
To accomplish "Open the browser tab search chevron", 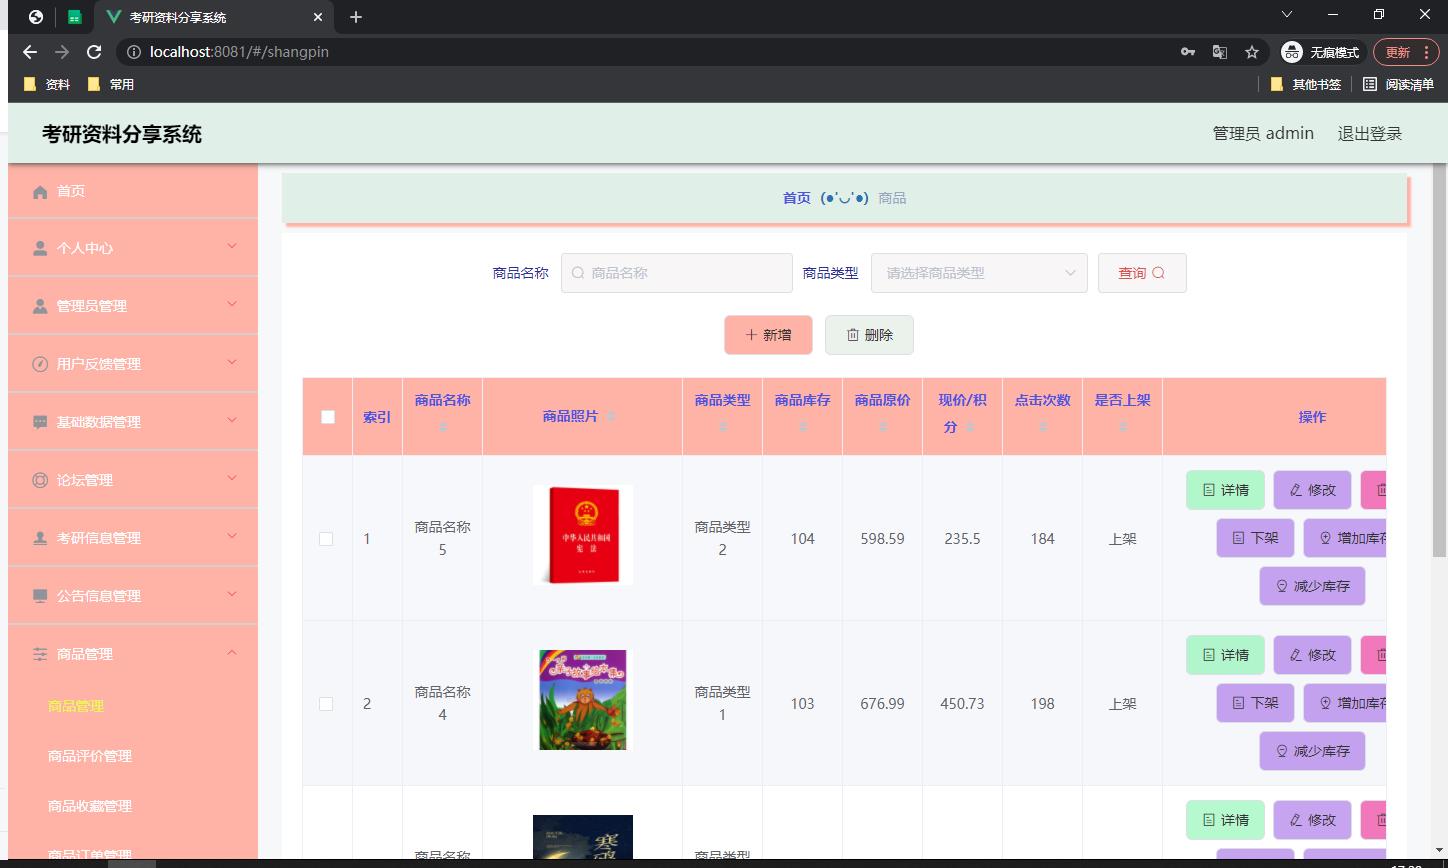I will [x=1287, y=14].
